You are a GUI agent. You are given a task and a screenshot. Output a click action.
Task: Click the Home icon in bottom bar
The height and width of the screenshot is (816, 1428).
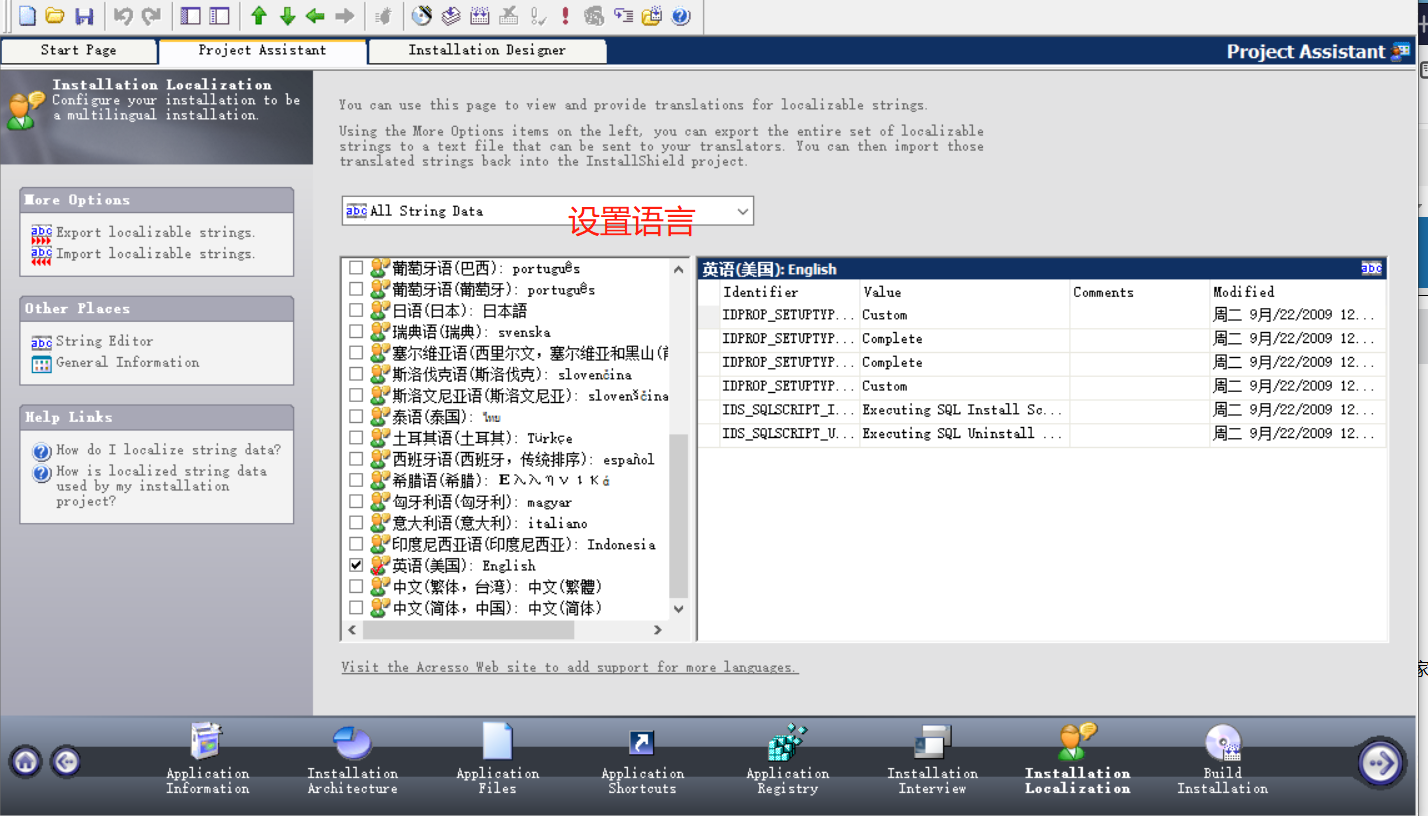click(24, 761)
